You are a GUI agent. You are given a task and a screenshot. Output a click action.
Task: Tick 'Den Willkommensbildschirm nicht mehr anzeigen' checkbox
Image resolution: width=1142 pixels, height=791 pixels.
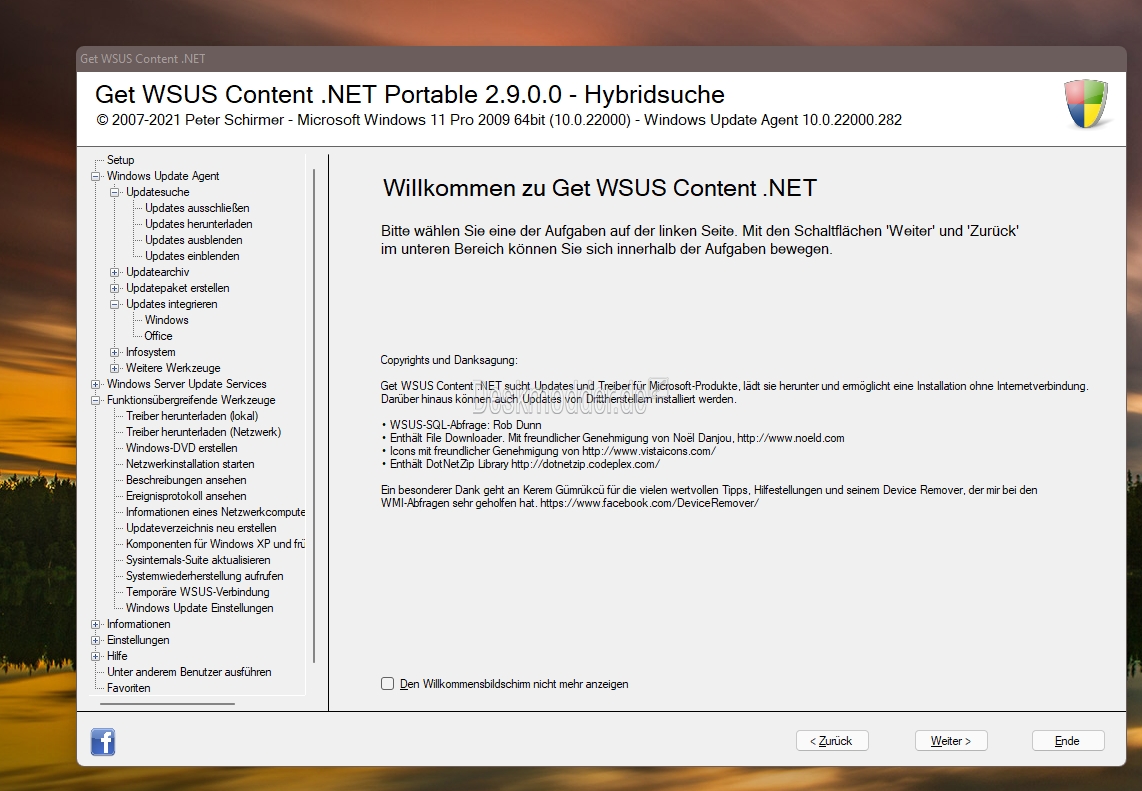387,683
